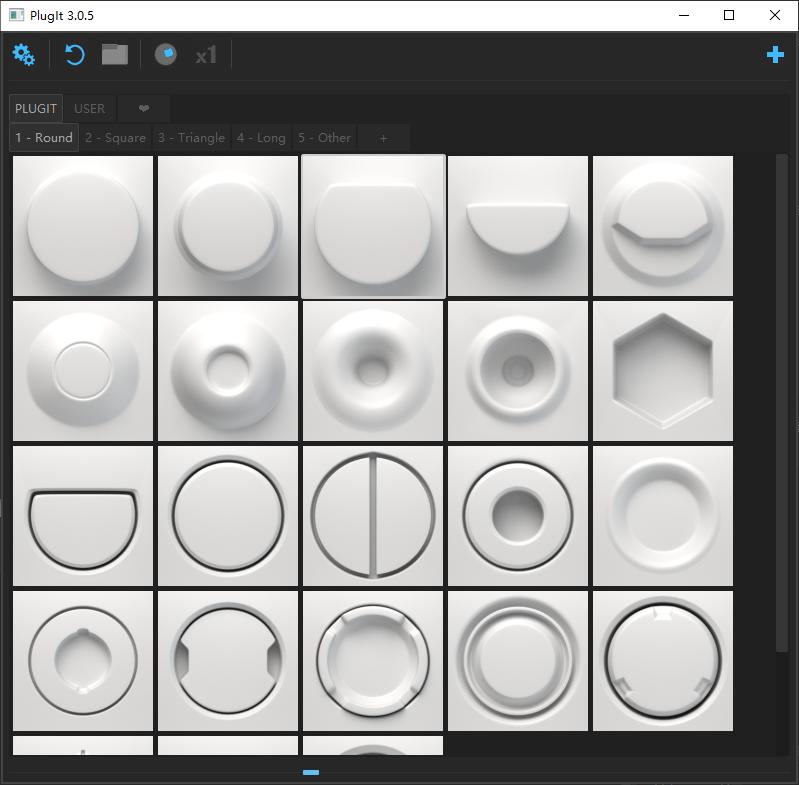Select the half-circle ledge plug thumbnail
799x785 pixels.
pyautogui.click(x=518, y=226)
